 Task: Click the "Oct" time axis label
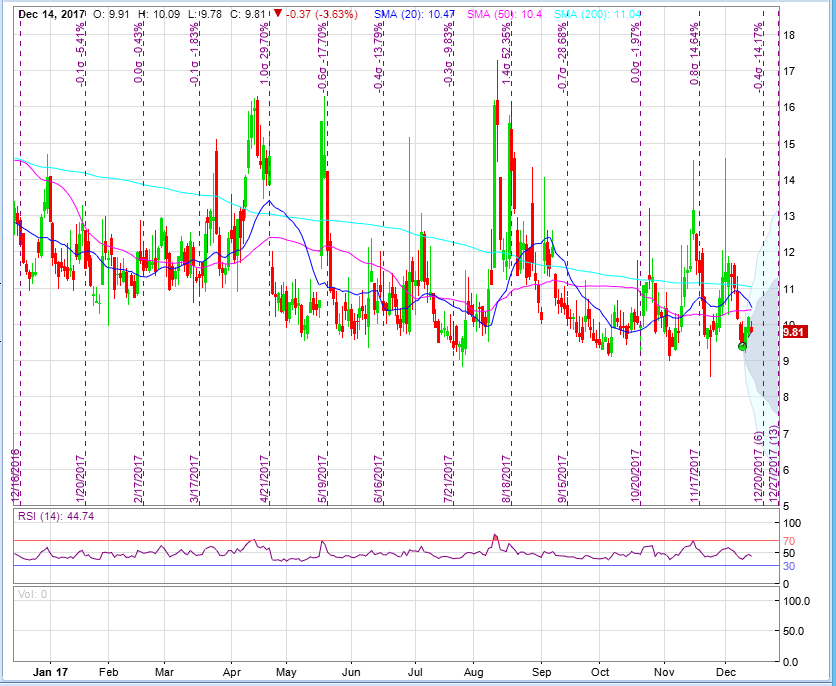600,672
